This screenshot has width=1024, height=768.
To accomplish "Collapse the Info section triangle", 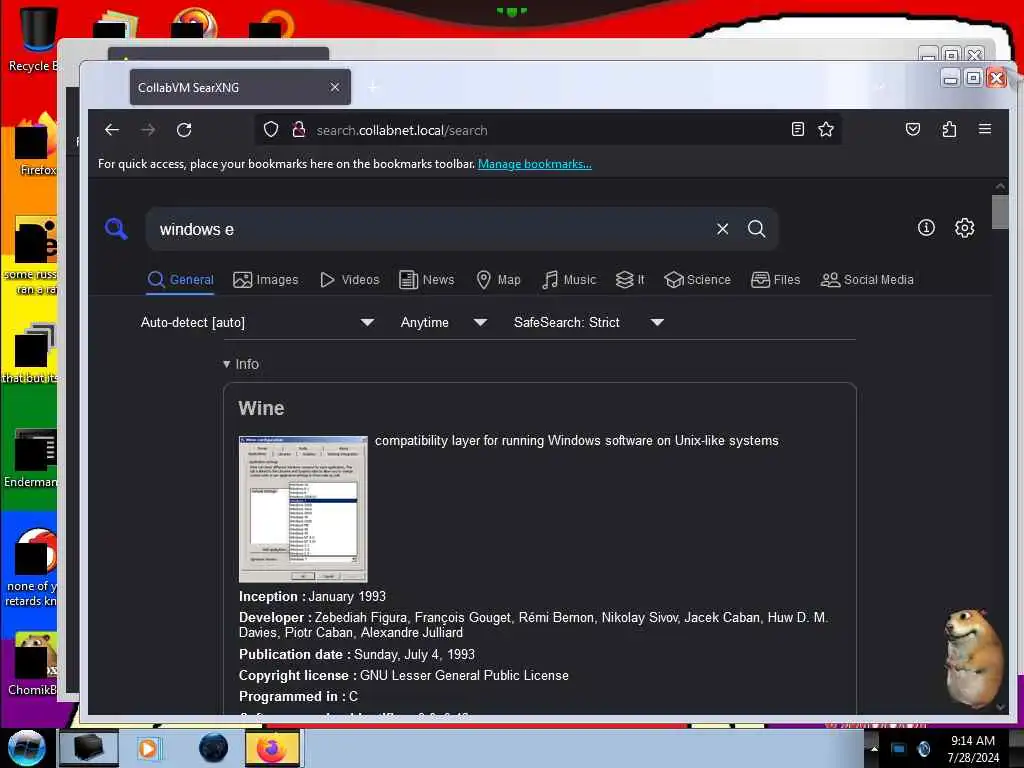I will (x=227, y=364).
